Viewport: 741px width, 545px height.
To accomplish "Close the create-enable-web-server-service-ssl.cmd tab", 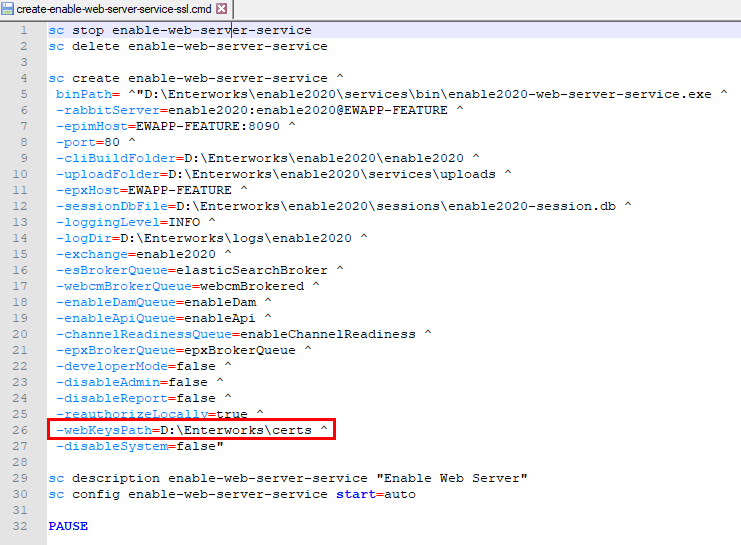I will coord(222,9).
